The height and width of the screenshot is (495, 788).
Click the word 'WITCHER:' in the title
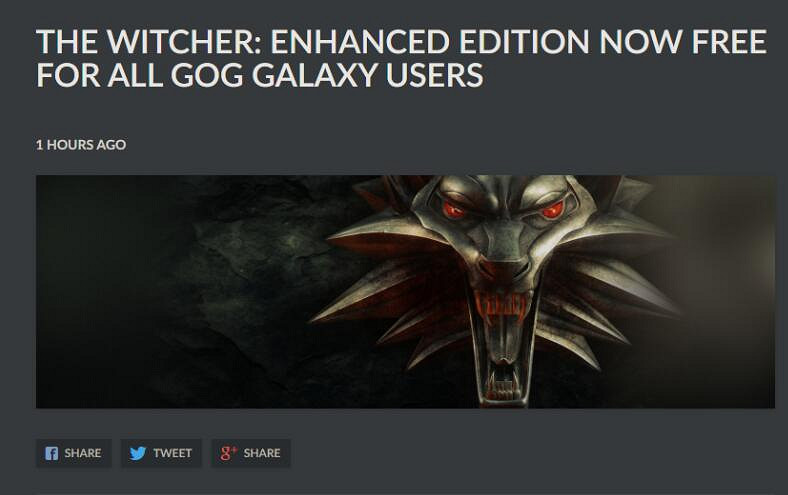182,42
